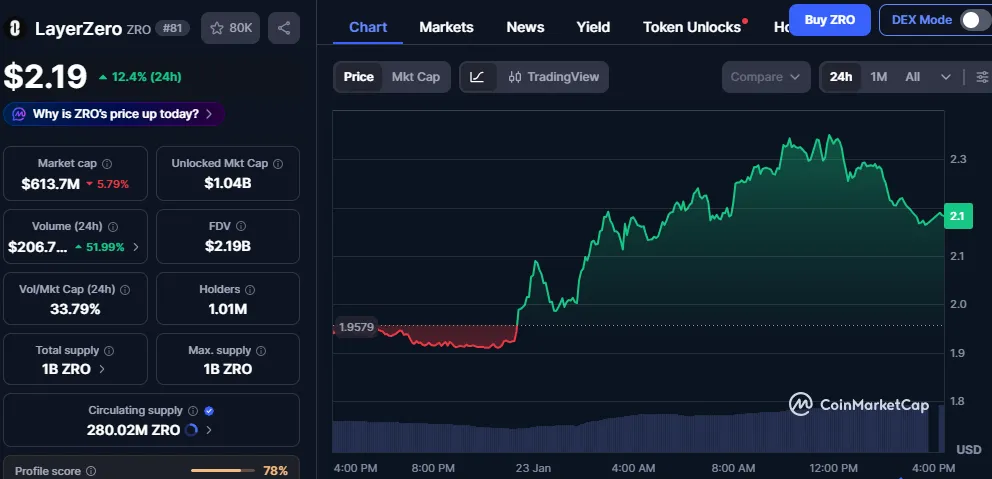
Task: Expand more time range options chevron
Action: pos(946,77)
